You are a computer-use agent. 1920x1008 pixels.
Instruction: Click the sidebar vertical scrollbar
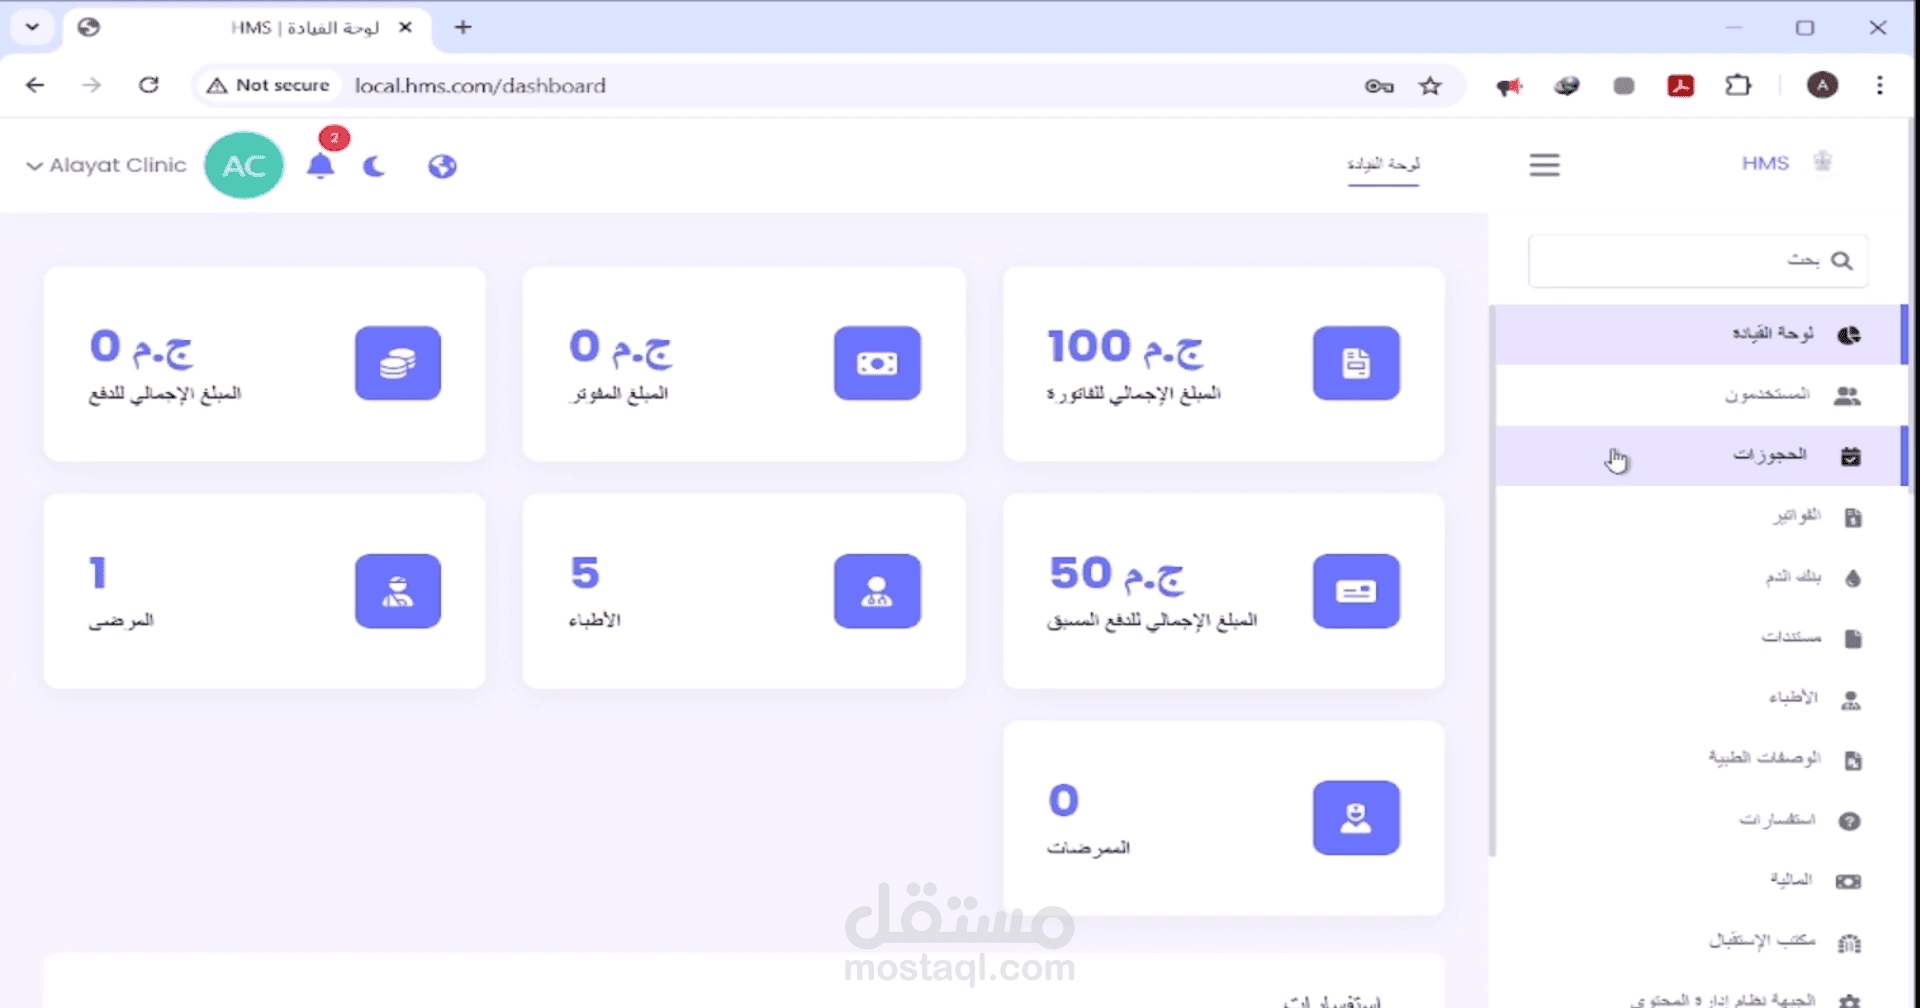point(1492,580)
